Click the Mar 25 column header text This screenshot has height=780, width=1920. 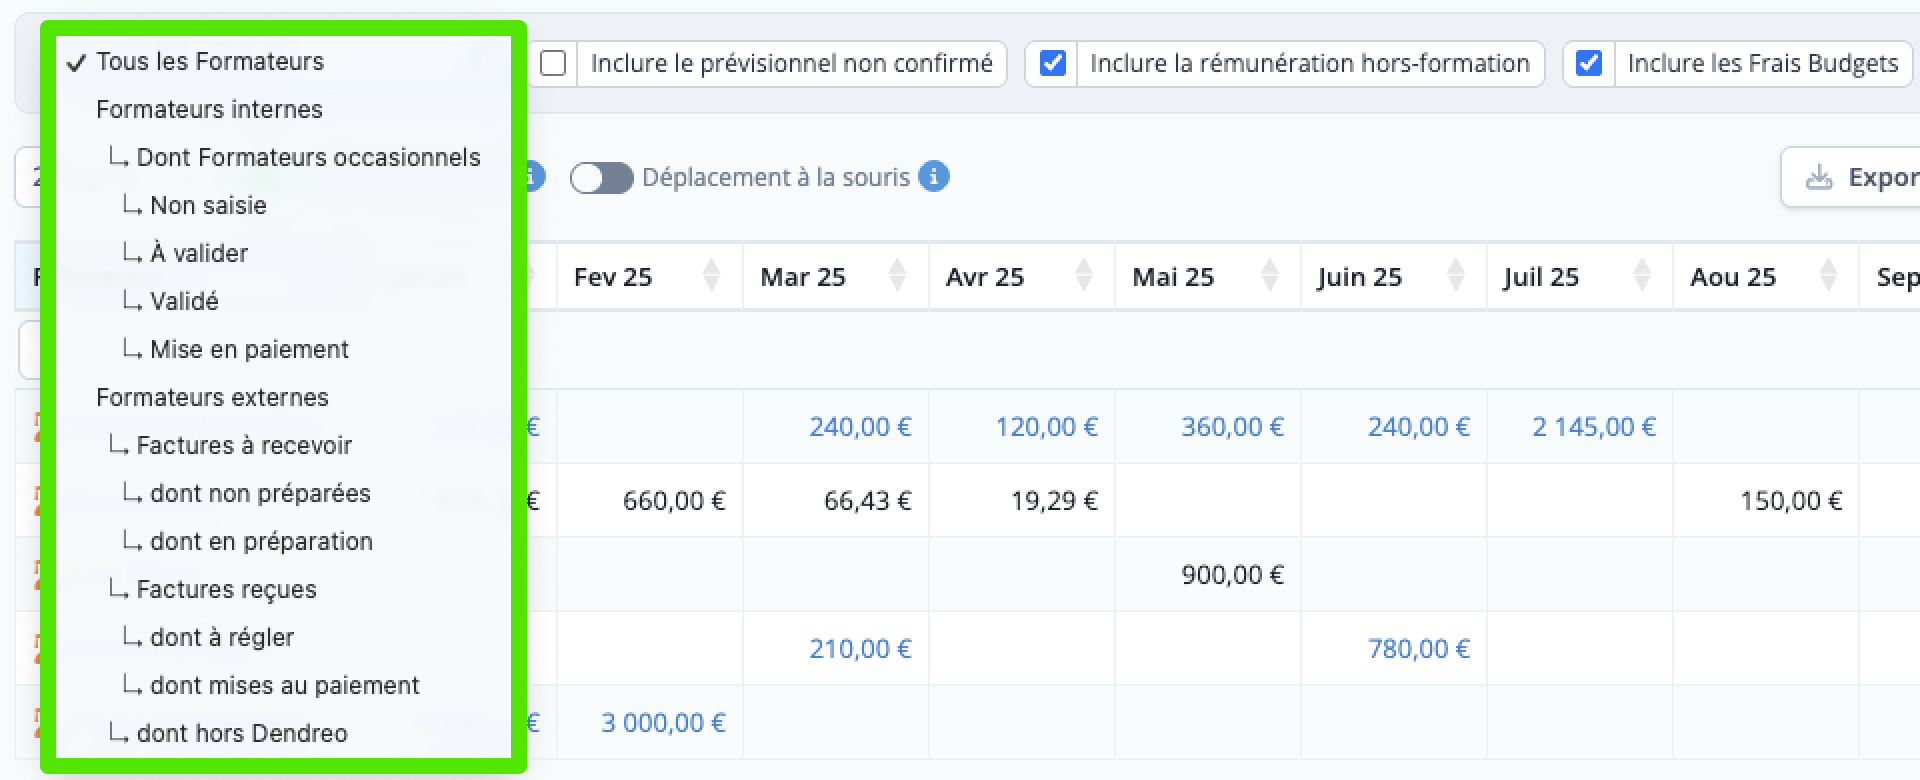tap(803, 277)
